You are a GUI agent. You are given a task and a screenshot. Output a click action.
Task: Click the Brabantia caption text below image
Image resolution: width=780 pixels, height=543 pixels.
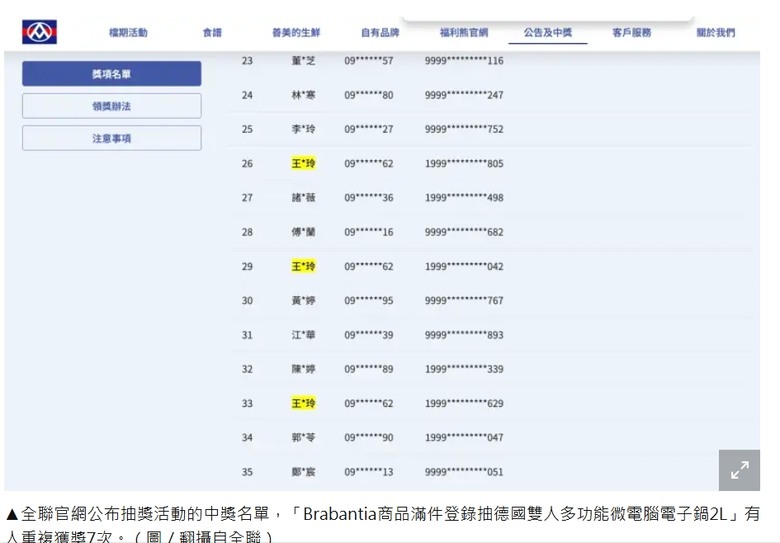[x=383, y=524]
